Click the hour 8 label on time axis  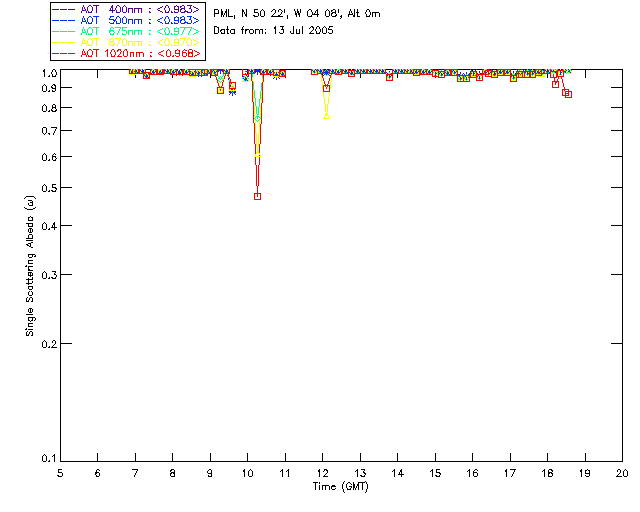(x=173, y=473)
